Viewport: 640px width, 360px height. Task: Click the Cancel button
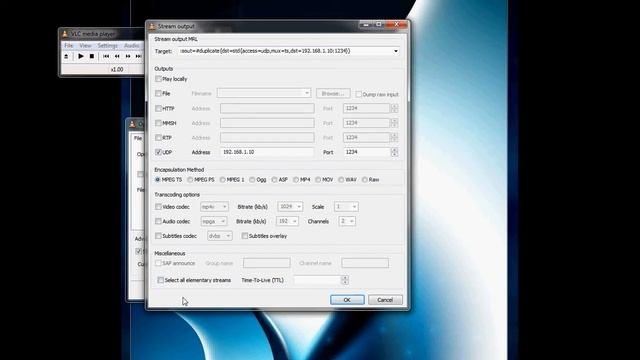[x=385, y=300]
